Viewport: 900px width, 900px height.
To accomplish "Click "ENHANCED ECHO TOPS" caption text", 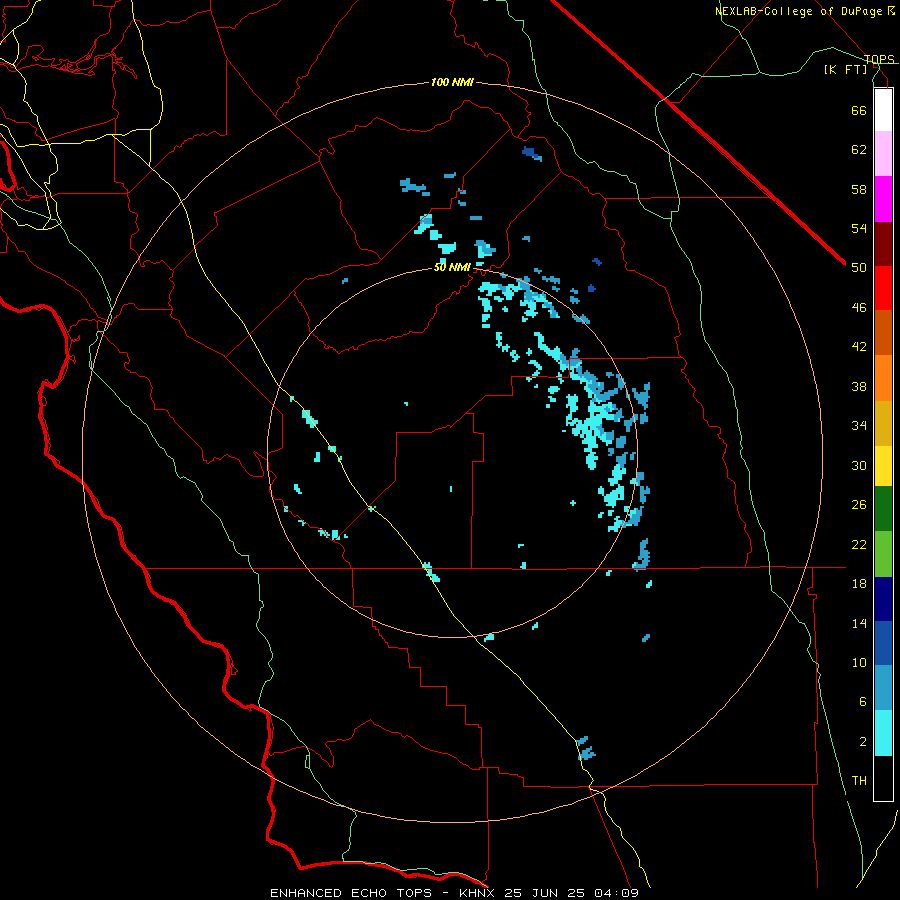I will [x=351, y=893].
